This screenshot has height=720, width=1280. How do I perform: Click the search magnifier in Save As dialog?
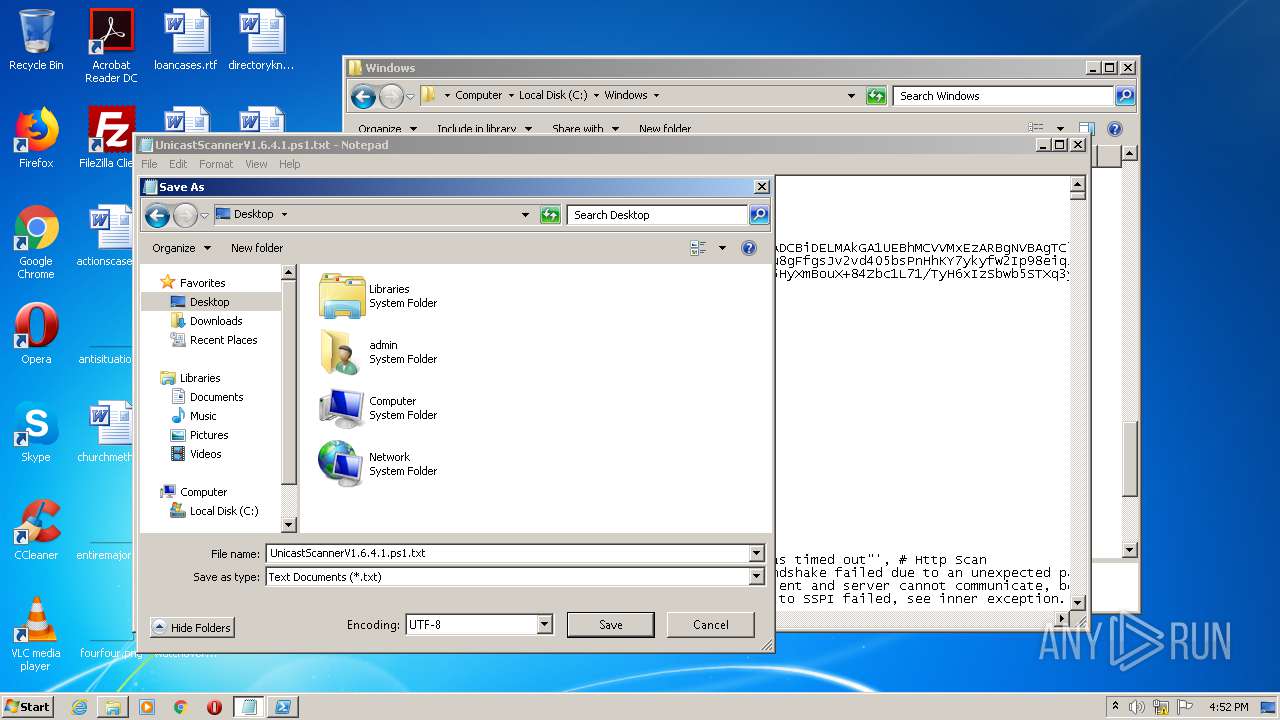tap(759, 215)
